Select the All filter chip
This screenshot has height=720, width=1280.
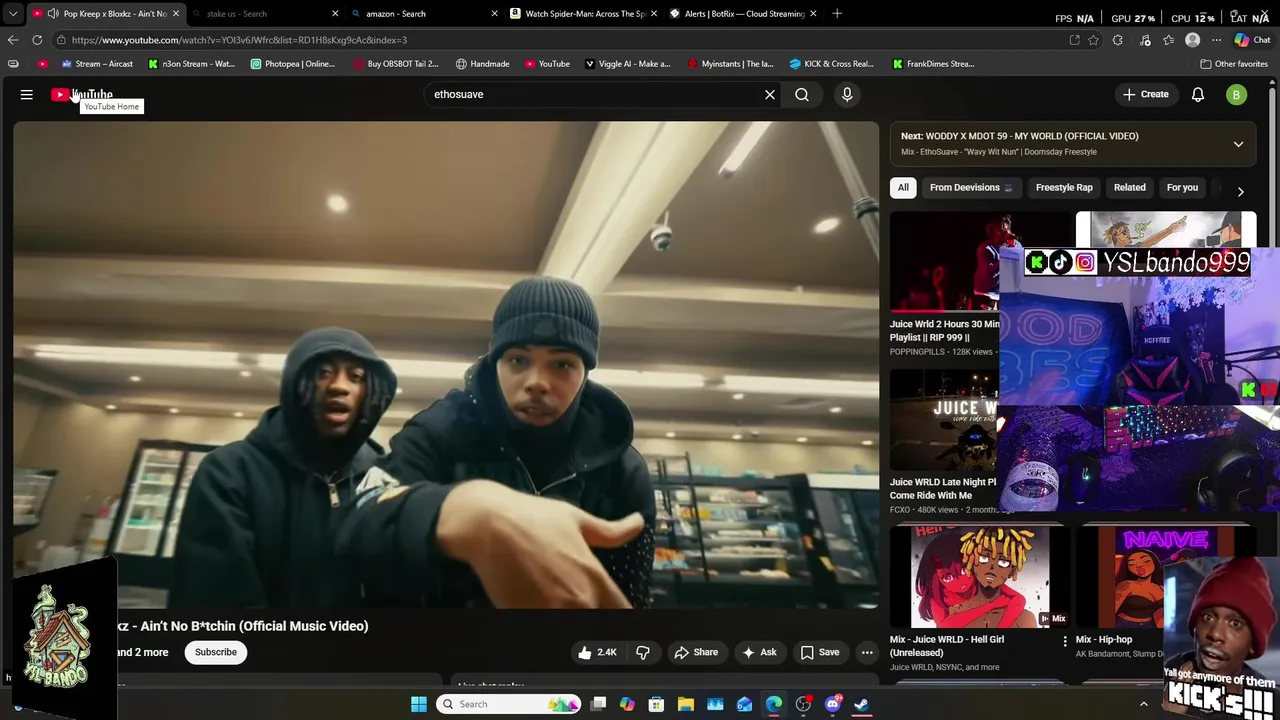903,187
